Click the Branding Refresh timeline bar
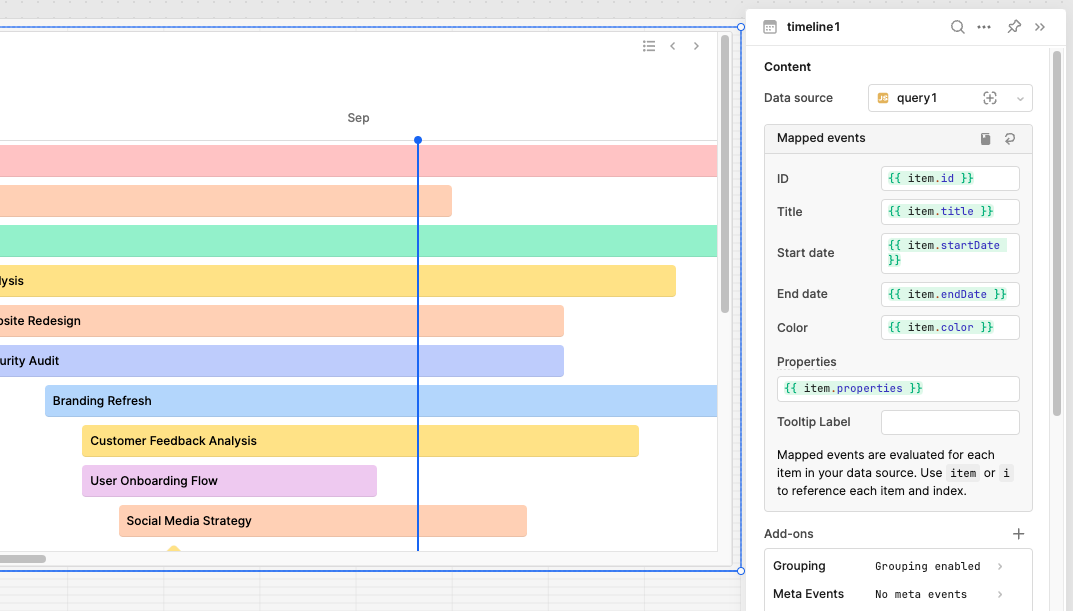1073x611 pixels. (x=380, y=401)
